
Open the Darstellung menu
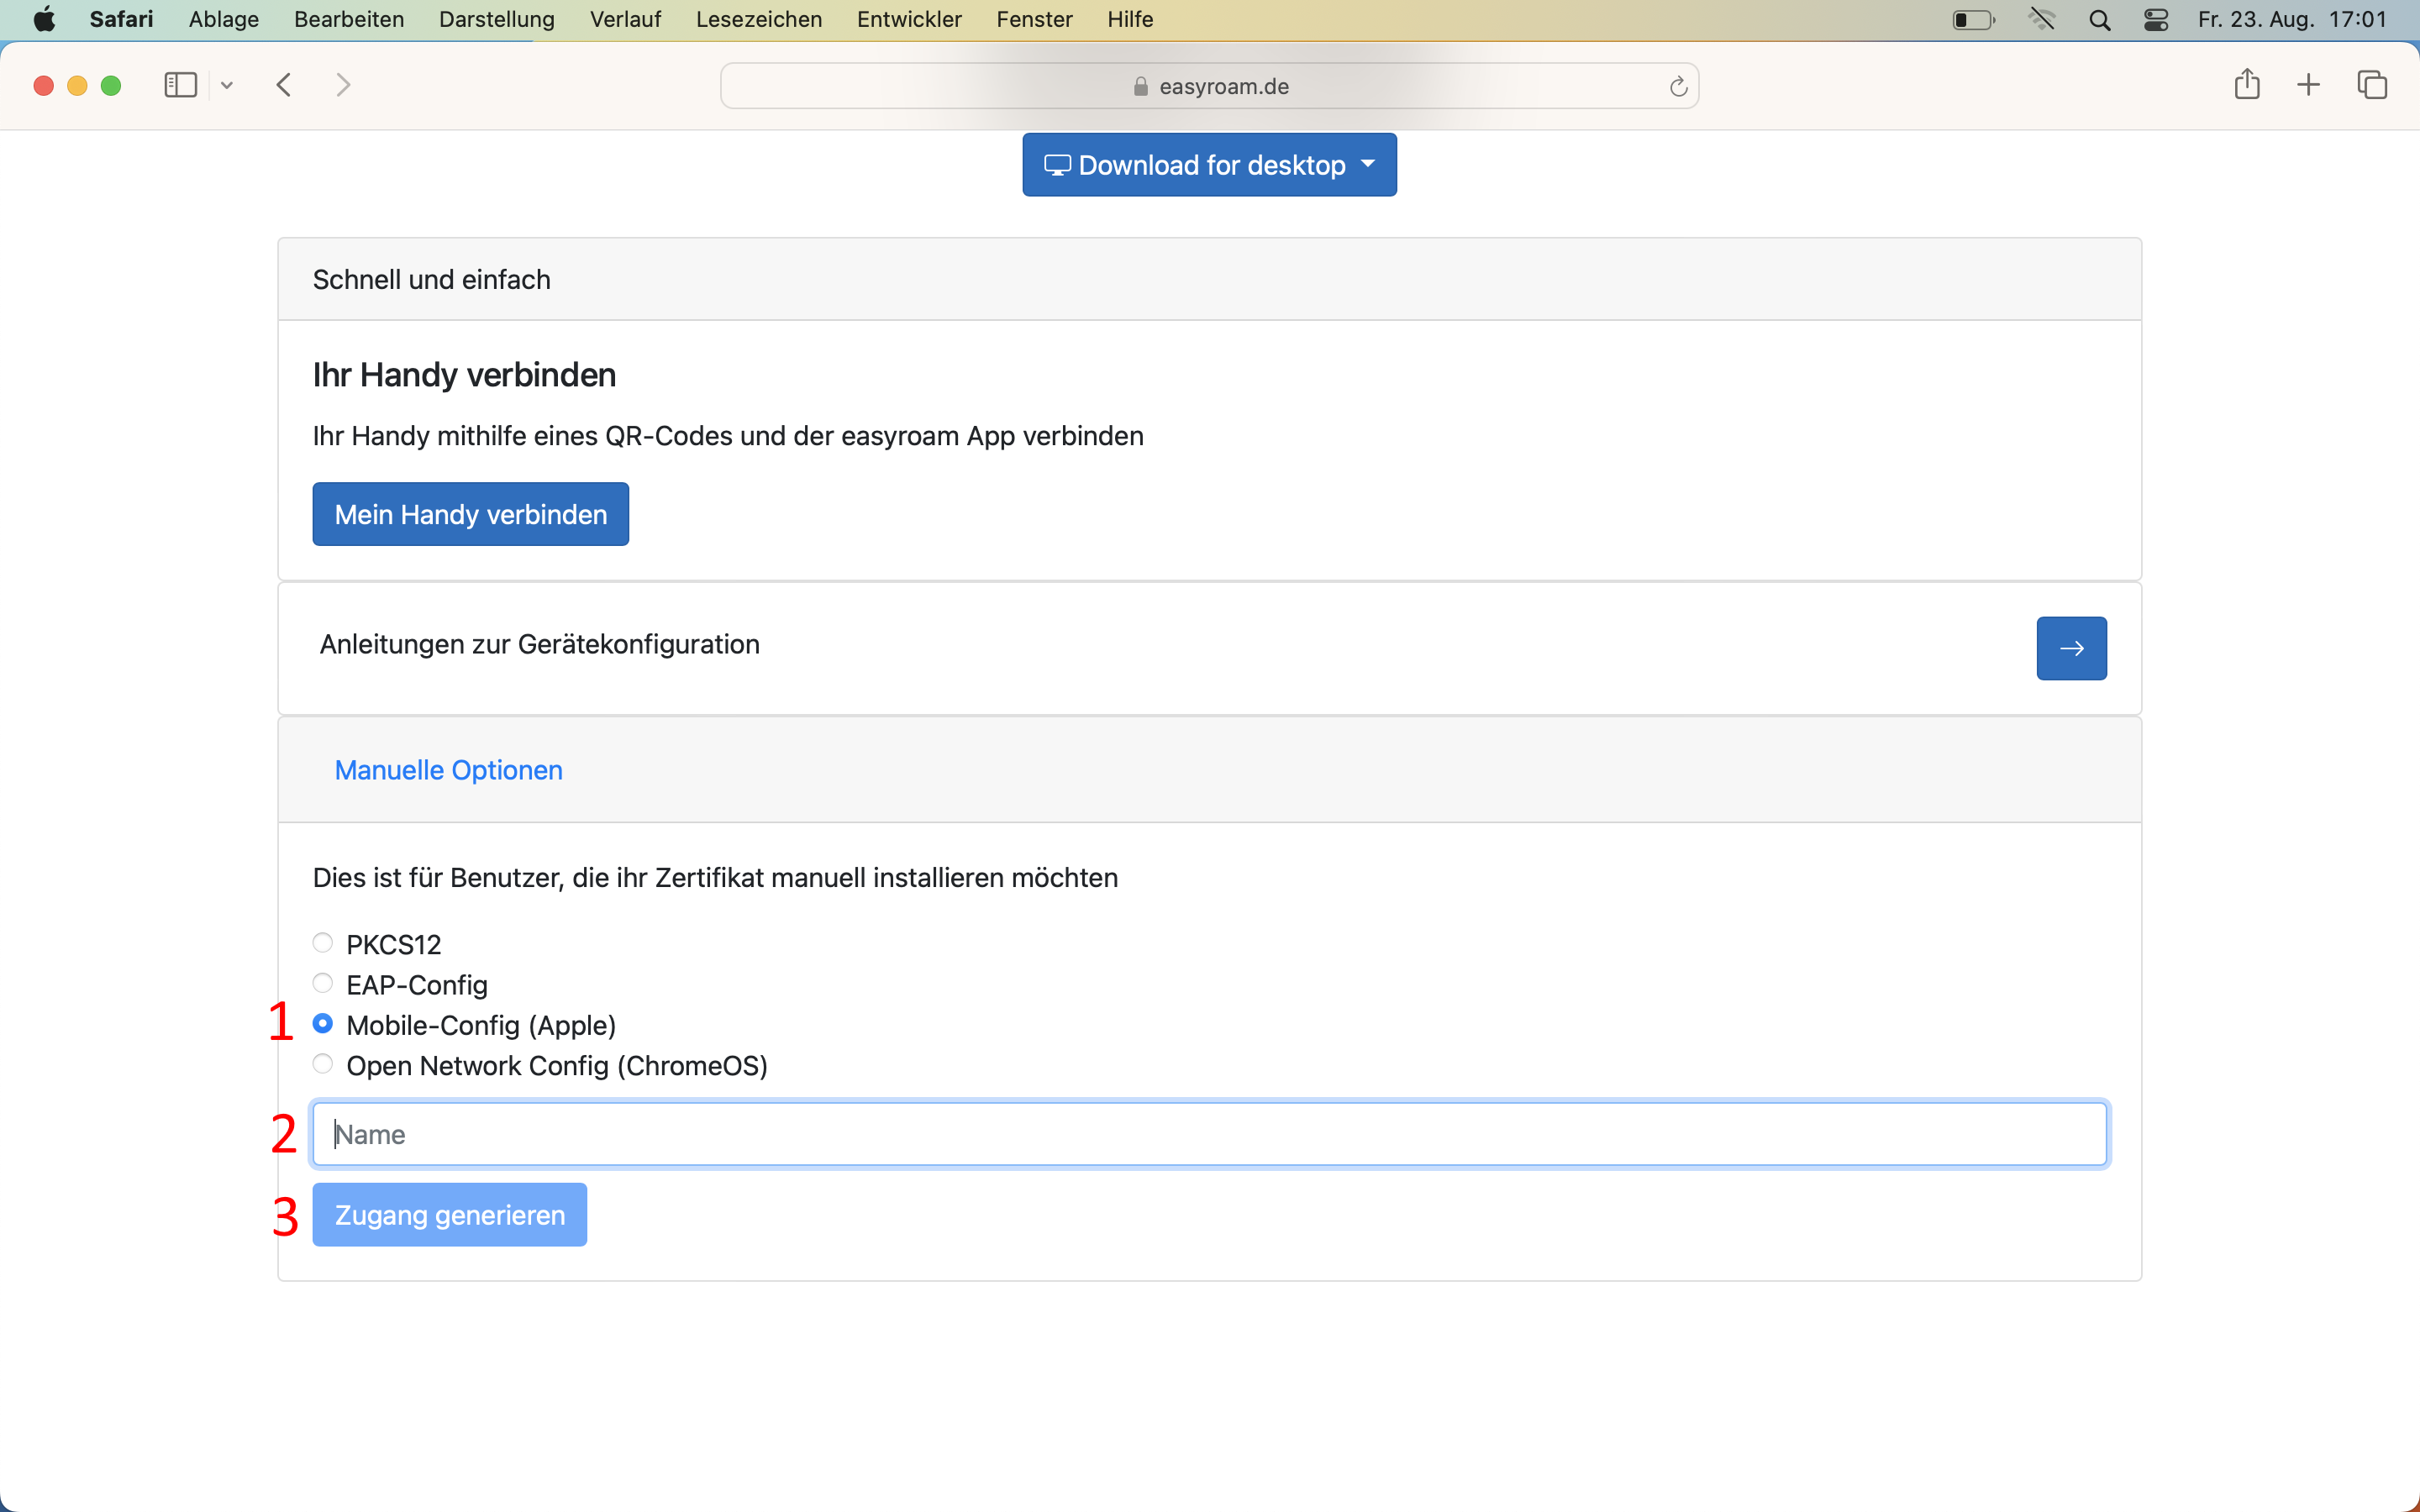click(x=497, y=19)
